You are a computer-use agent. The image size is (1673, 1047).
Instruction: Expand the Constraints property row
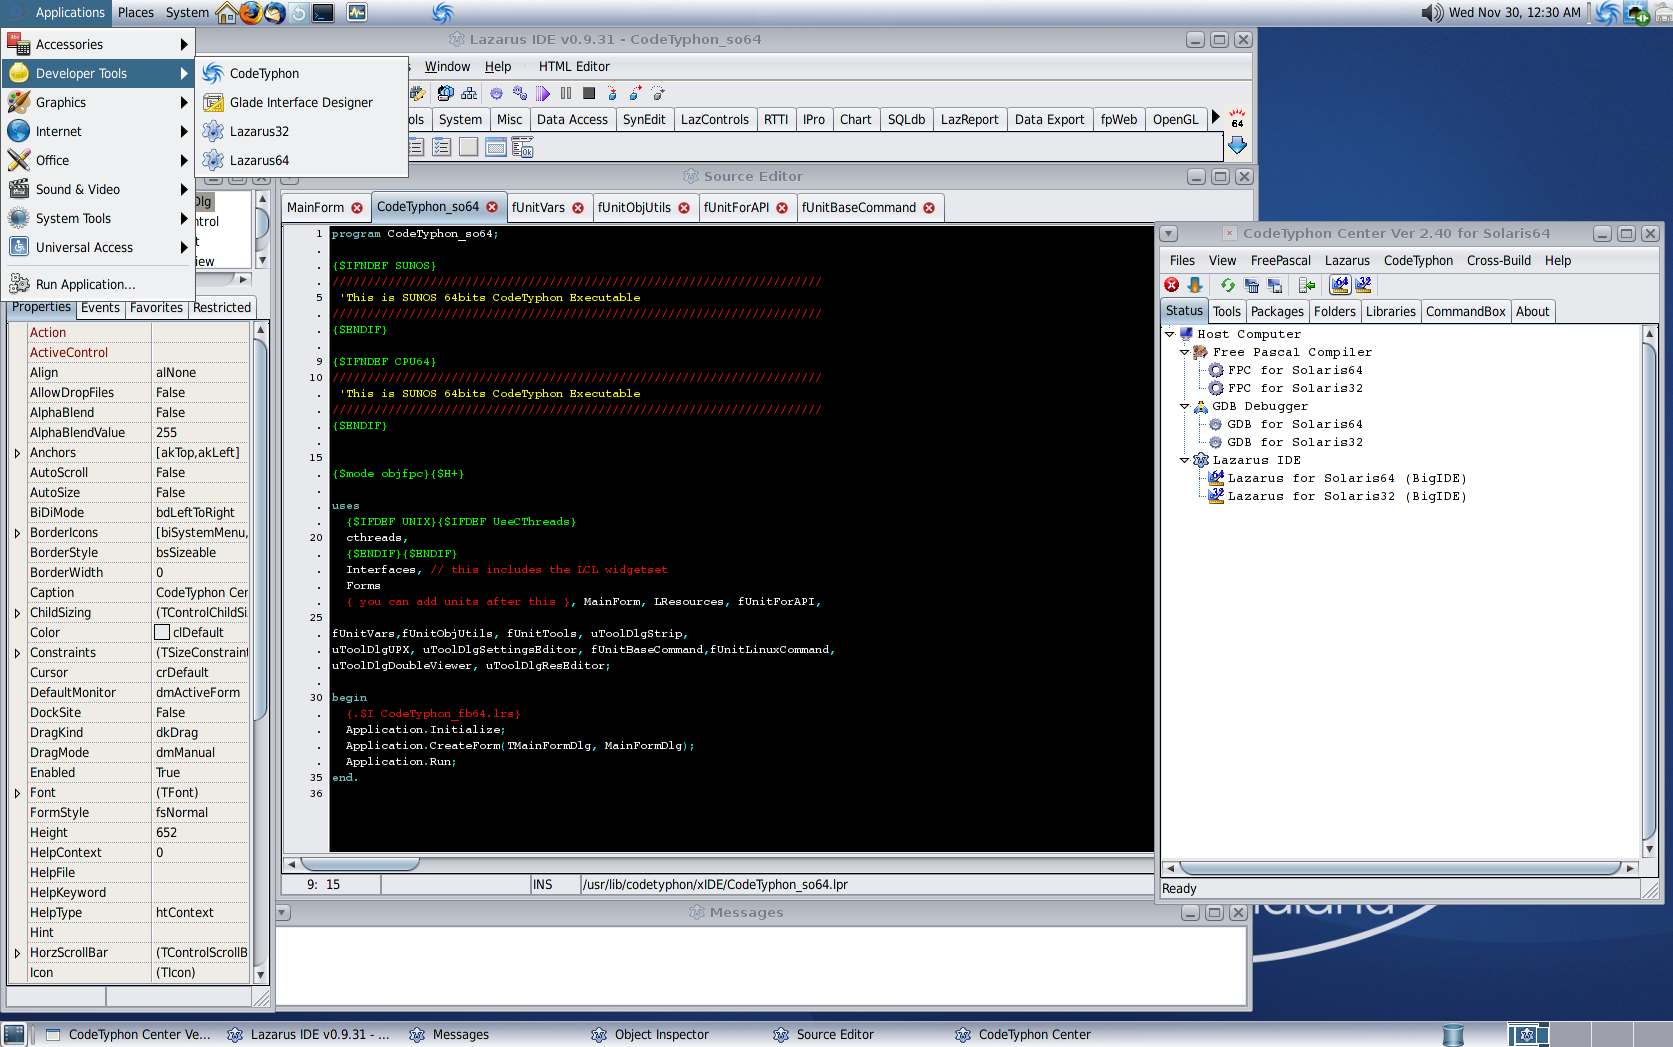pos(17,653)
